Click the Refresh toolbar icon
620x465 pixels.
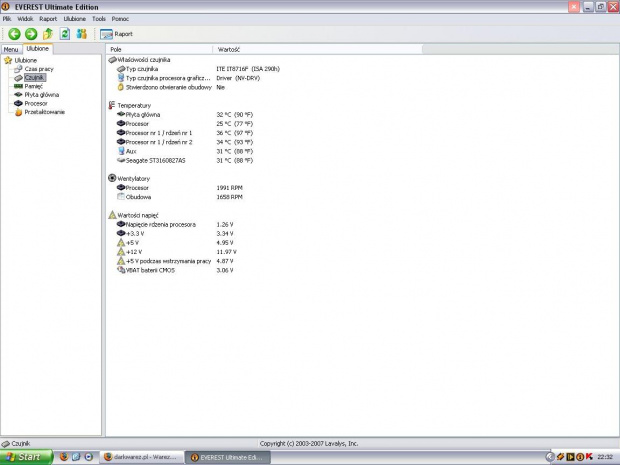click(x=64, y=34)
